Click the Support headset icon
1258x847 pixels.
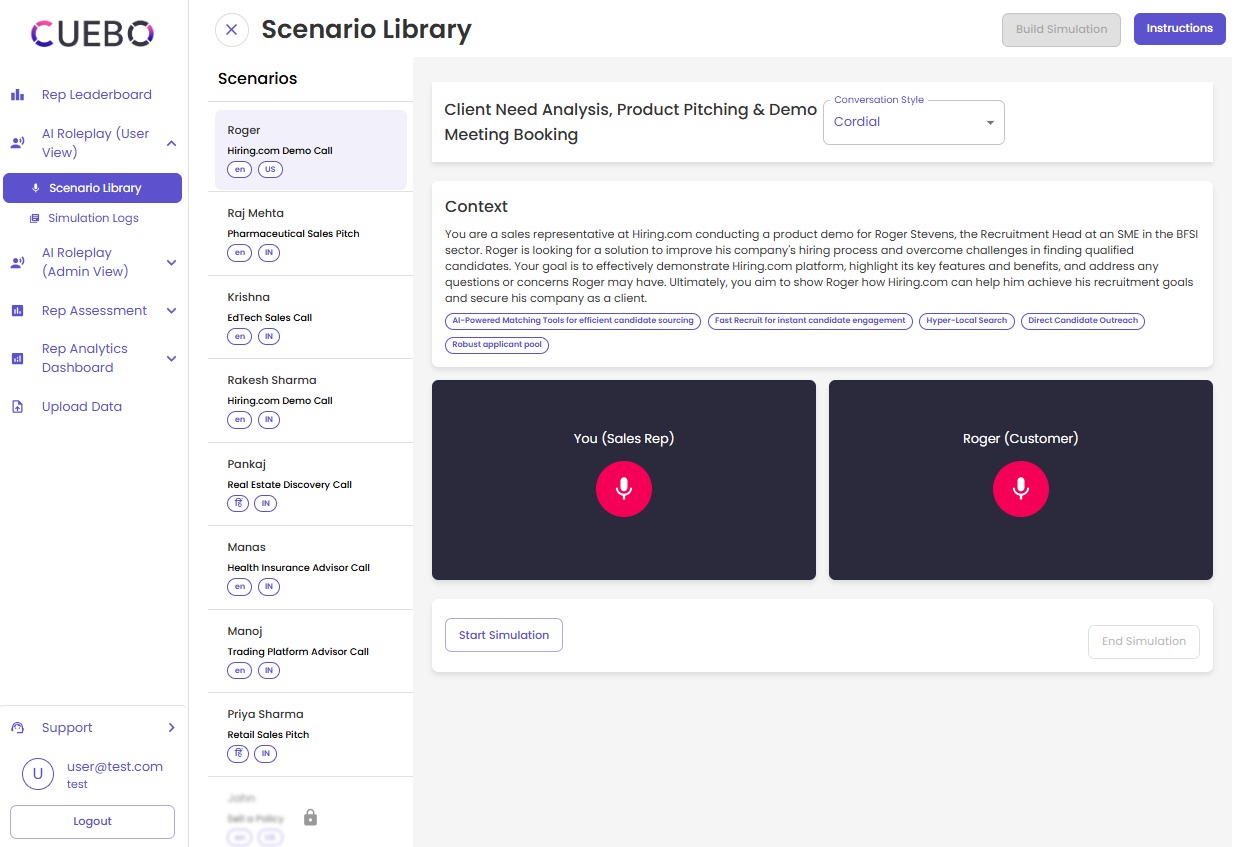click(x=17, y=728)
